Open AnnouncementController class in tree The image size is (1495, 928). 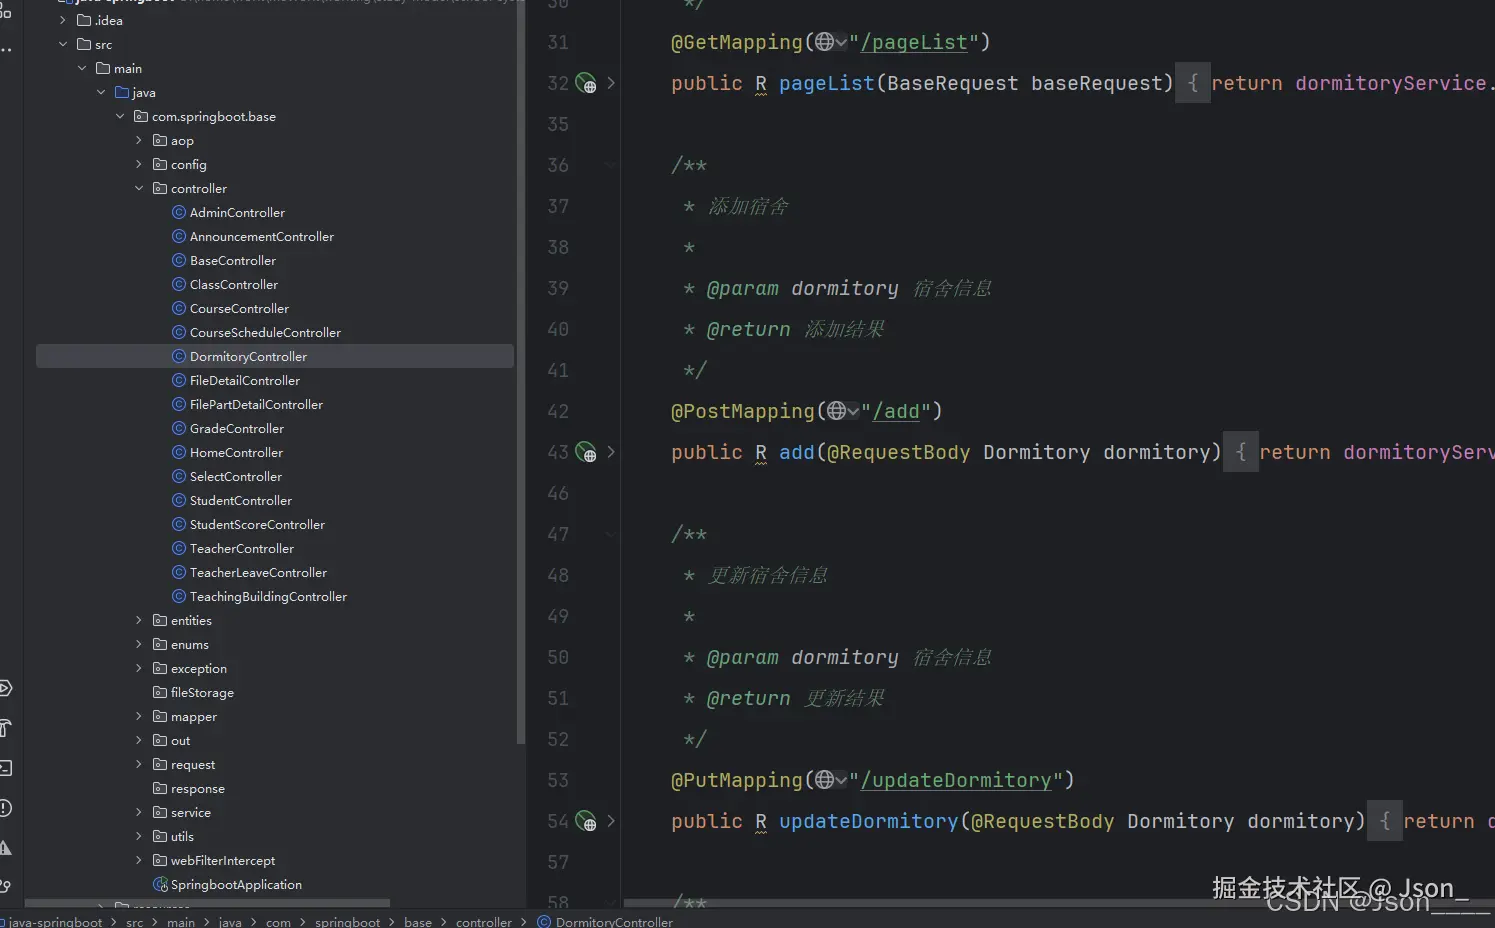pos(262,236)
